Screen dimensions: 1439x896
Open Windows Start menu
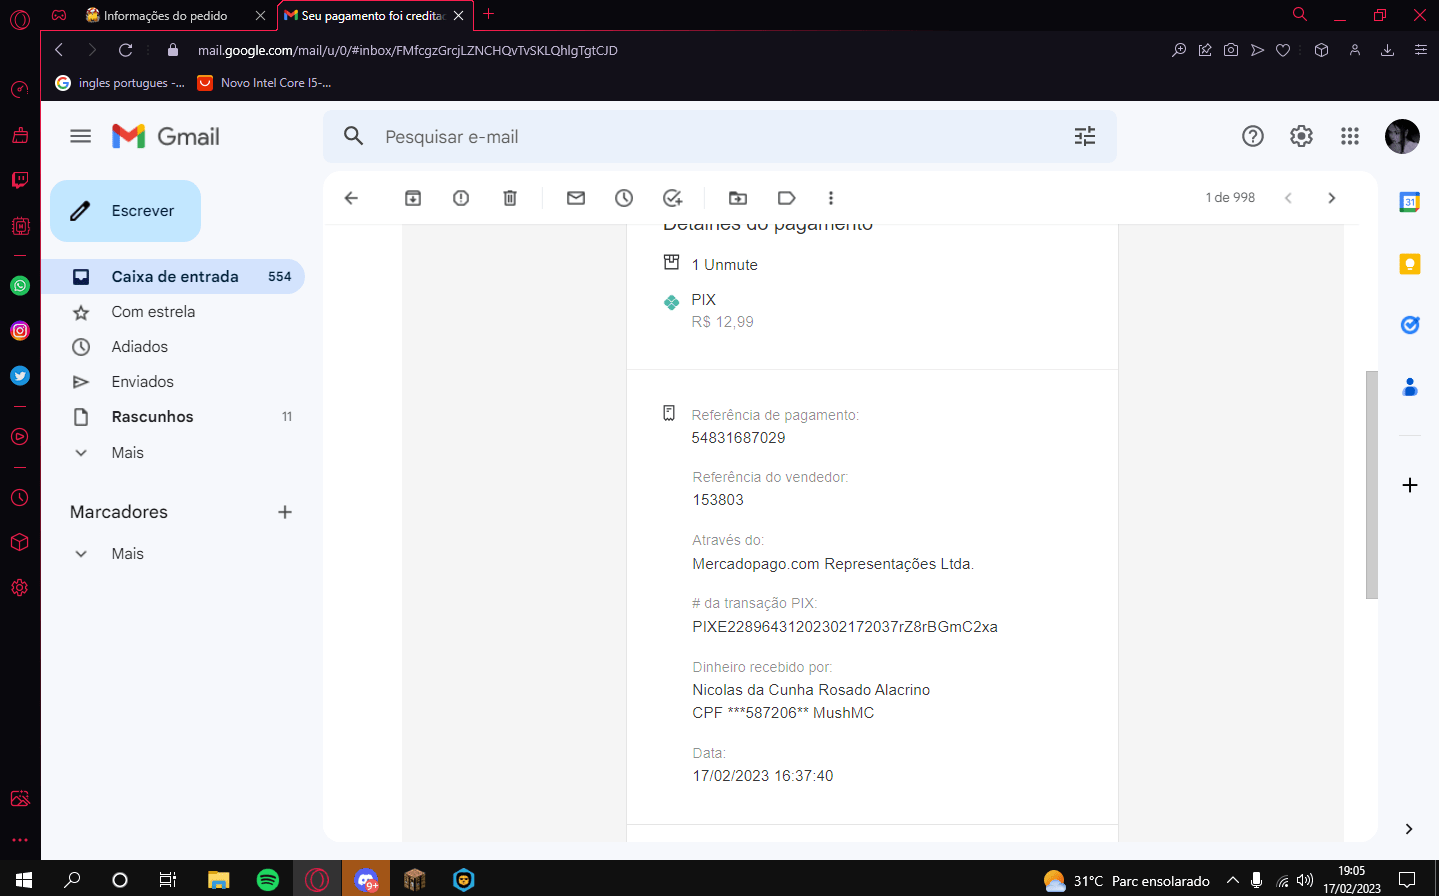click(24, 880)
